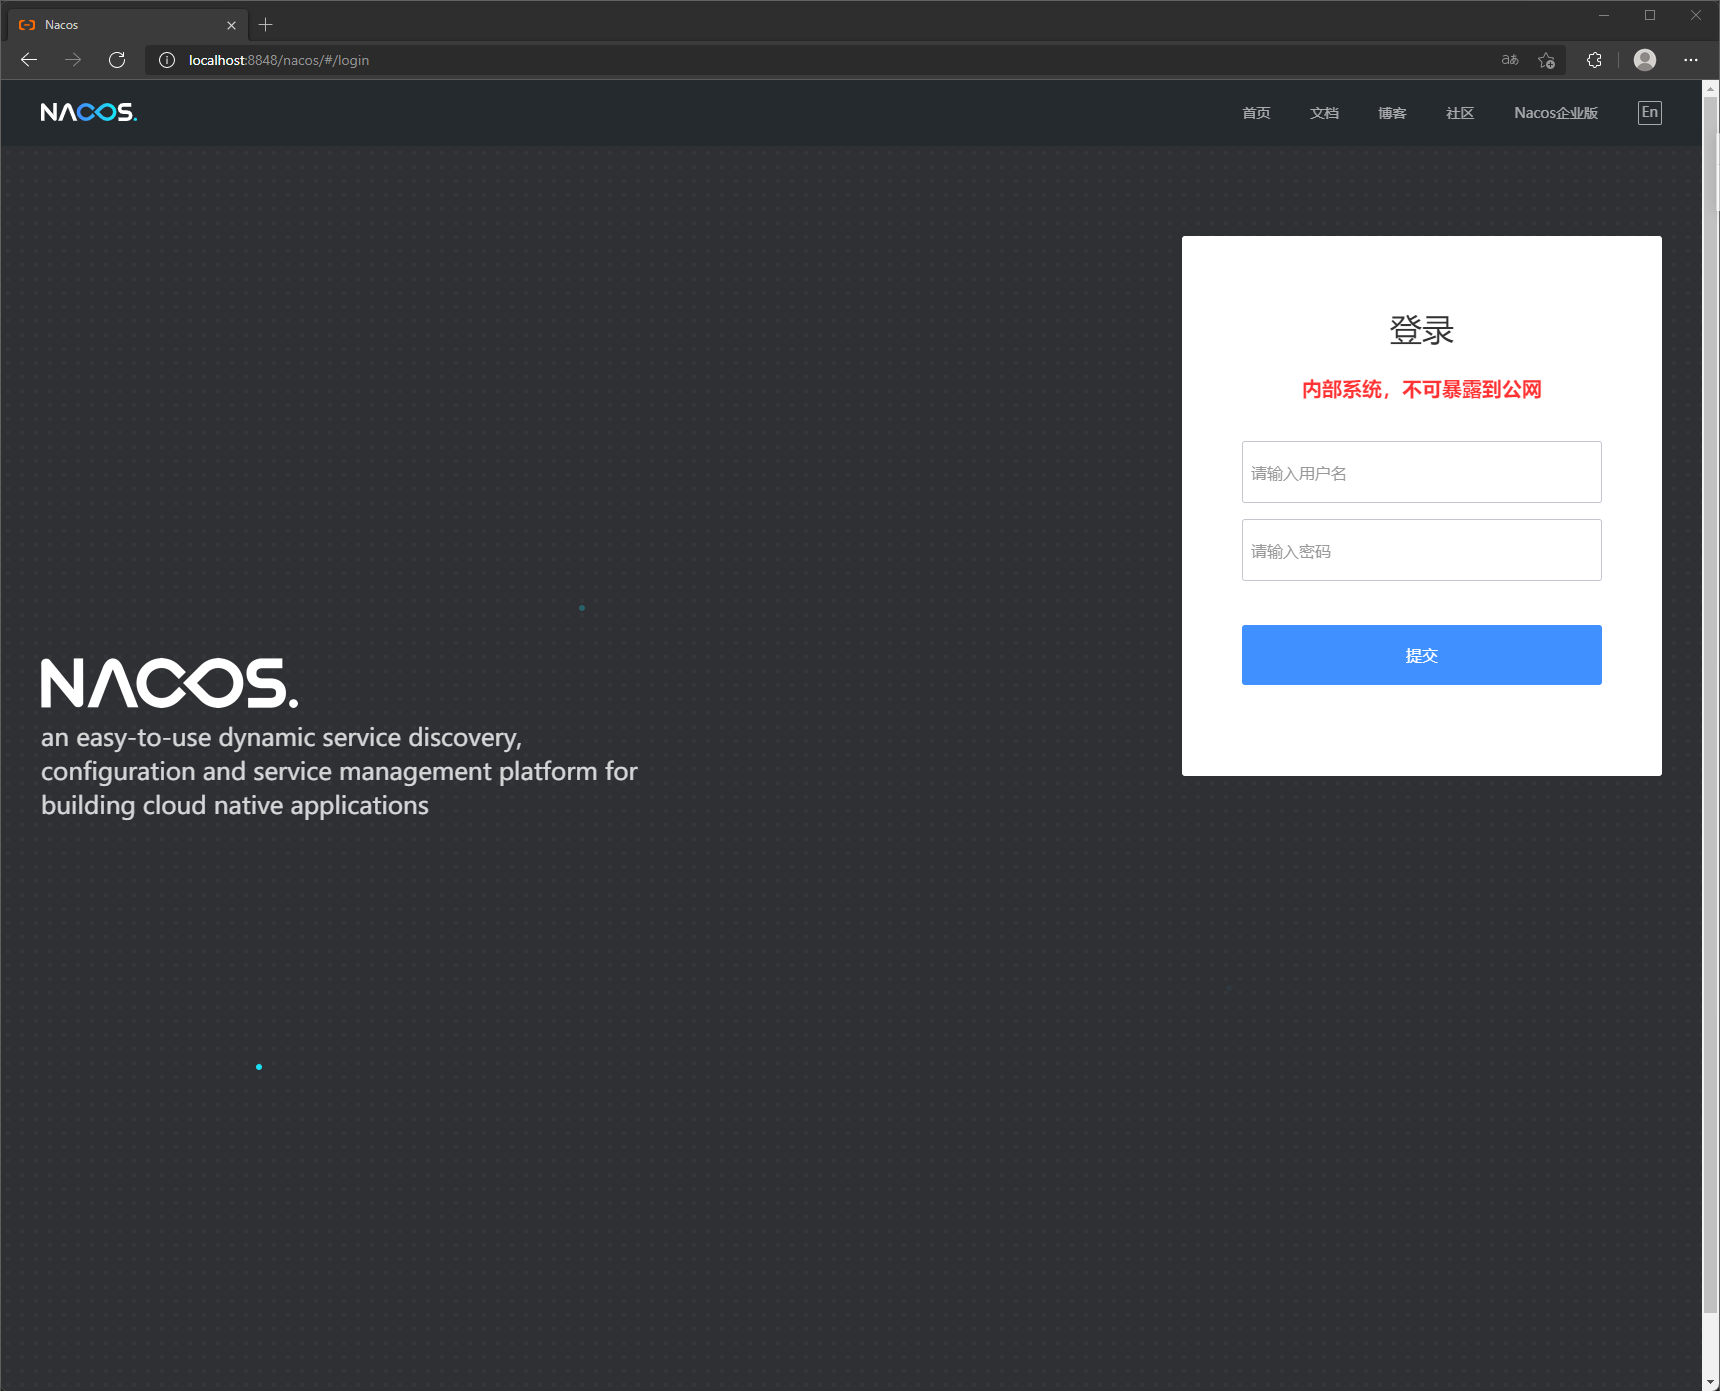The image size is (1720, 1391).
Task: Reload the Nacos login page
Action: point(117,60)
